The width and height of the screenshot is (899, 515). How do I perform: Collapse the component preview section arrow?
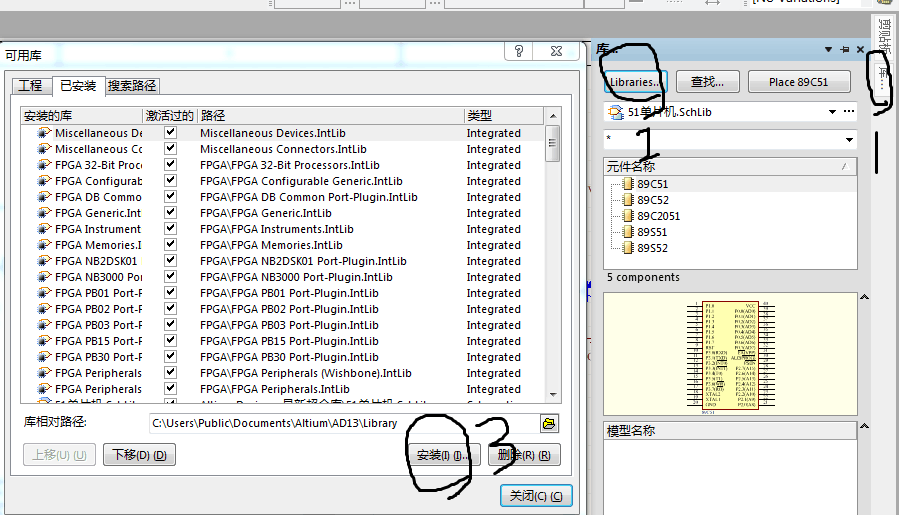(865, 297)
